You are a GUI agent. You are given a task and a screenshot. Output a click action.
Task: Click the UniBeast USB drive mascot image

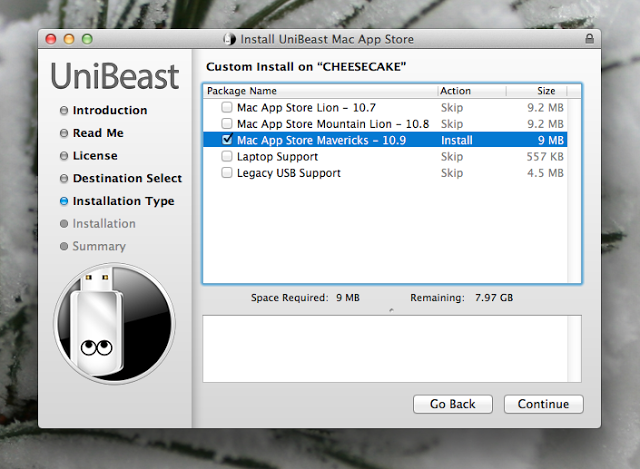pyautogui.click(x=114, y=323)
